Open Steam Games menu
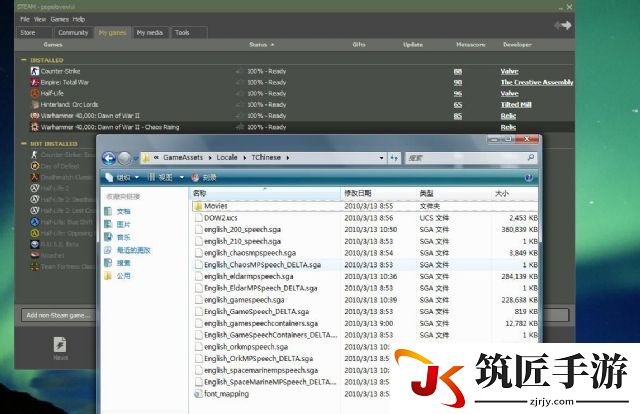The height and width of the screenshot is (414, 640). pos(60,19)
